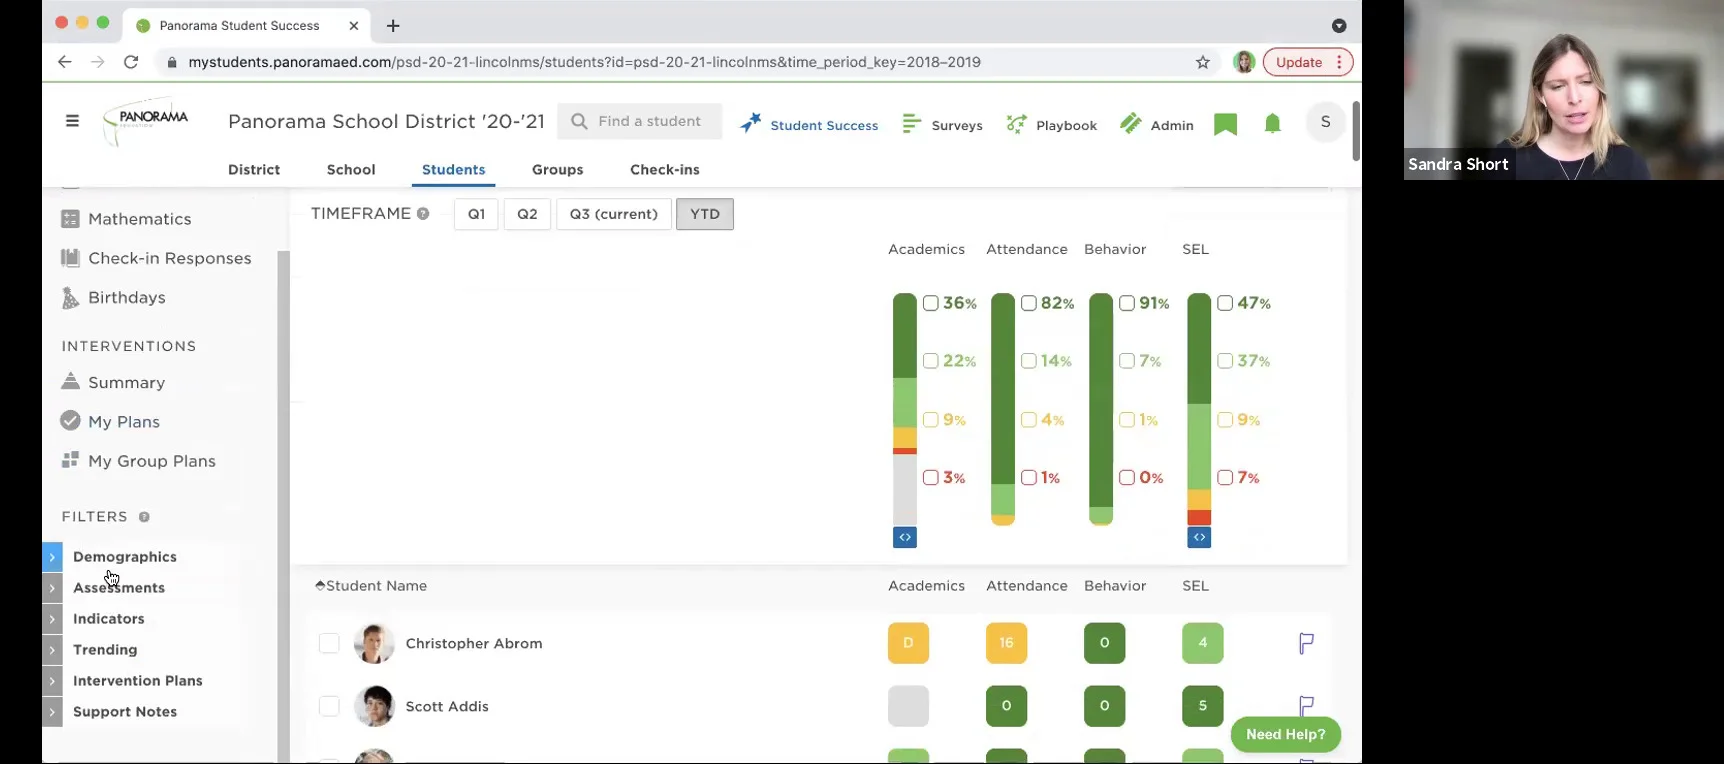Click the flag icon for Christopher Abrom
The width and height of the screenshot is (1724, 764).
(x=1306, y=643)
